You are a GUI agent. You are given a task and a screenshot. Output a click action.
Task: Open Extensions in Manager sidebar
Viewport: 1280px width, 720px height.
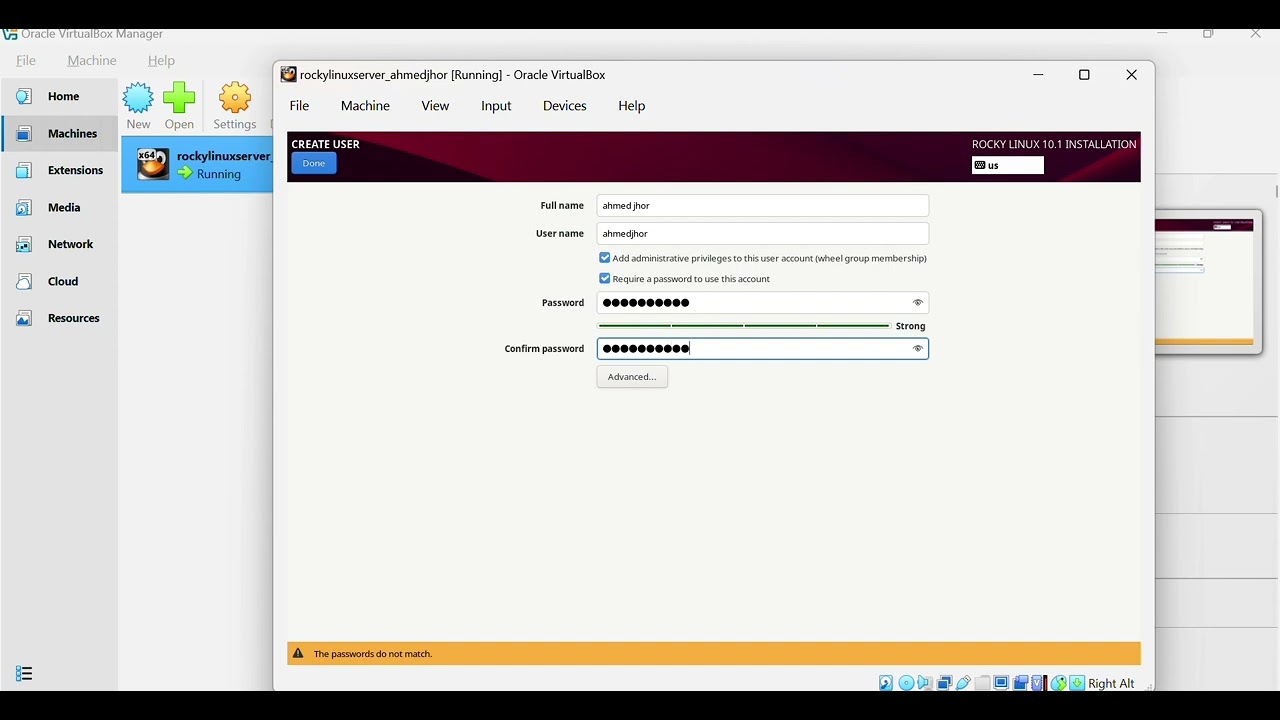point(59,170)
